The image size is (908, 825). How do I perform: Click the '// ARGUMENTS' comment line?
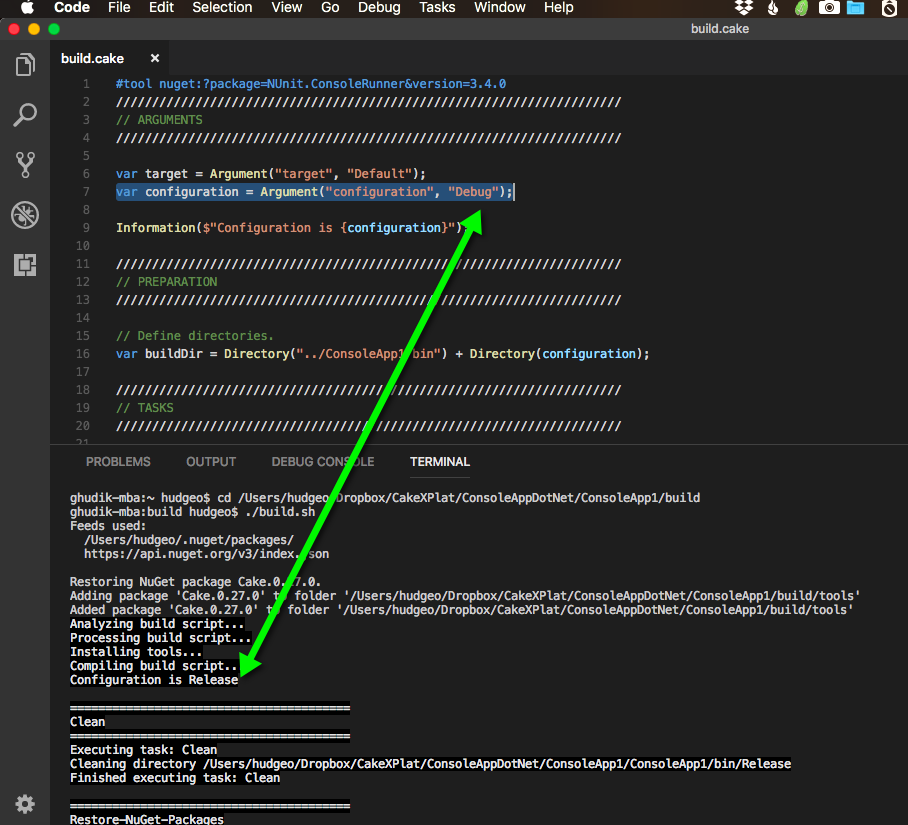[159, 120]
